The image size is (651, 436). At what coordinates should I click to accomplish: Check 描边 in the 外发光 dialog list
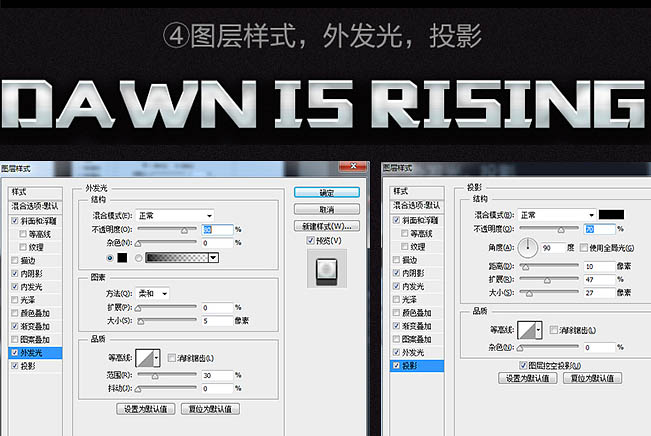(15, 260)
